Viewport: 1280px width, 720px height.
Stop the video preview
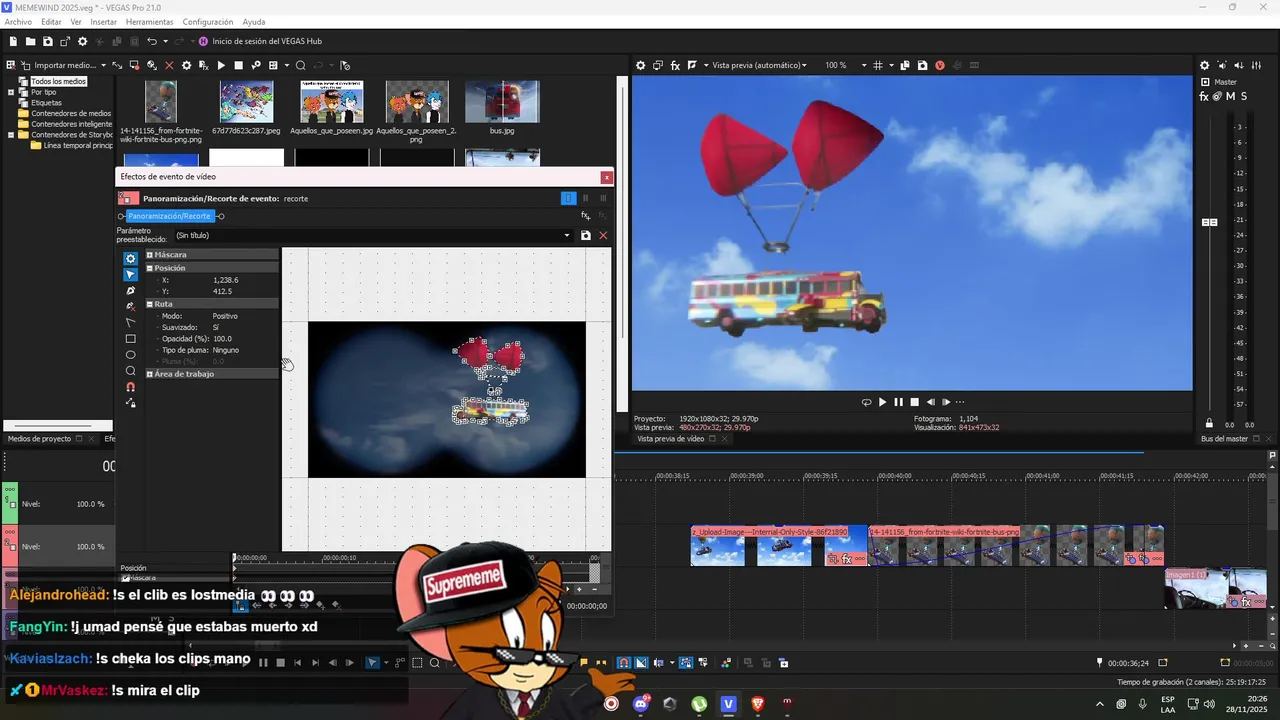pyautogui.click(x=914, y=402)
